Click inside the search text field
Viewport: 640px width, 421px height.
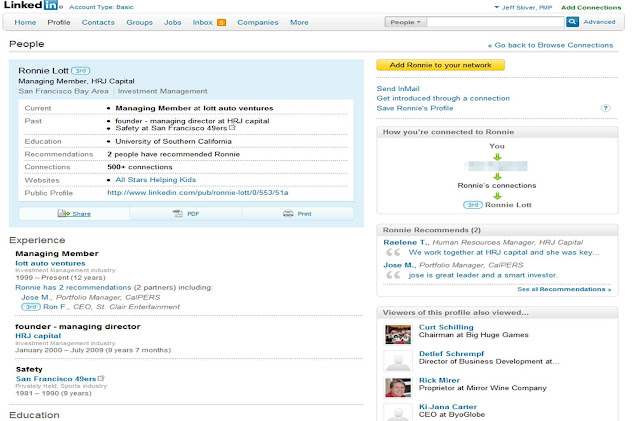(496, 22)
